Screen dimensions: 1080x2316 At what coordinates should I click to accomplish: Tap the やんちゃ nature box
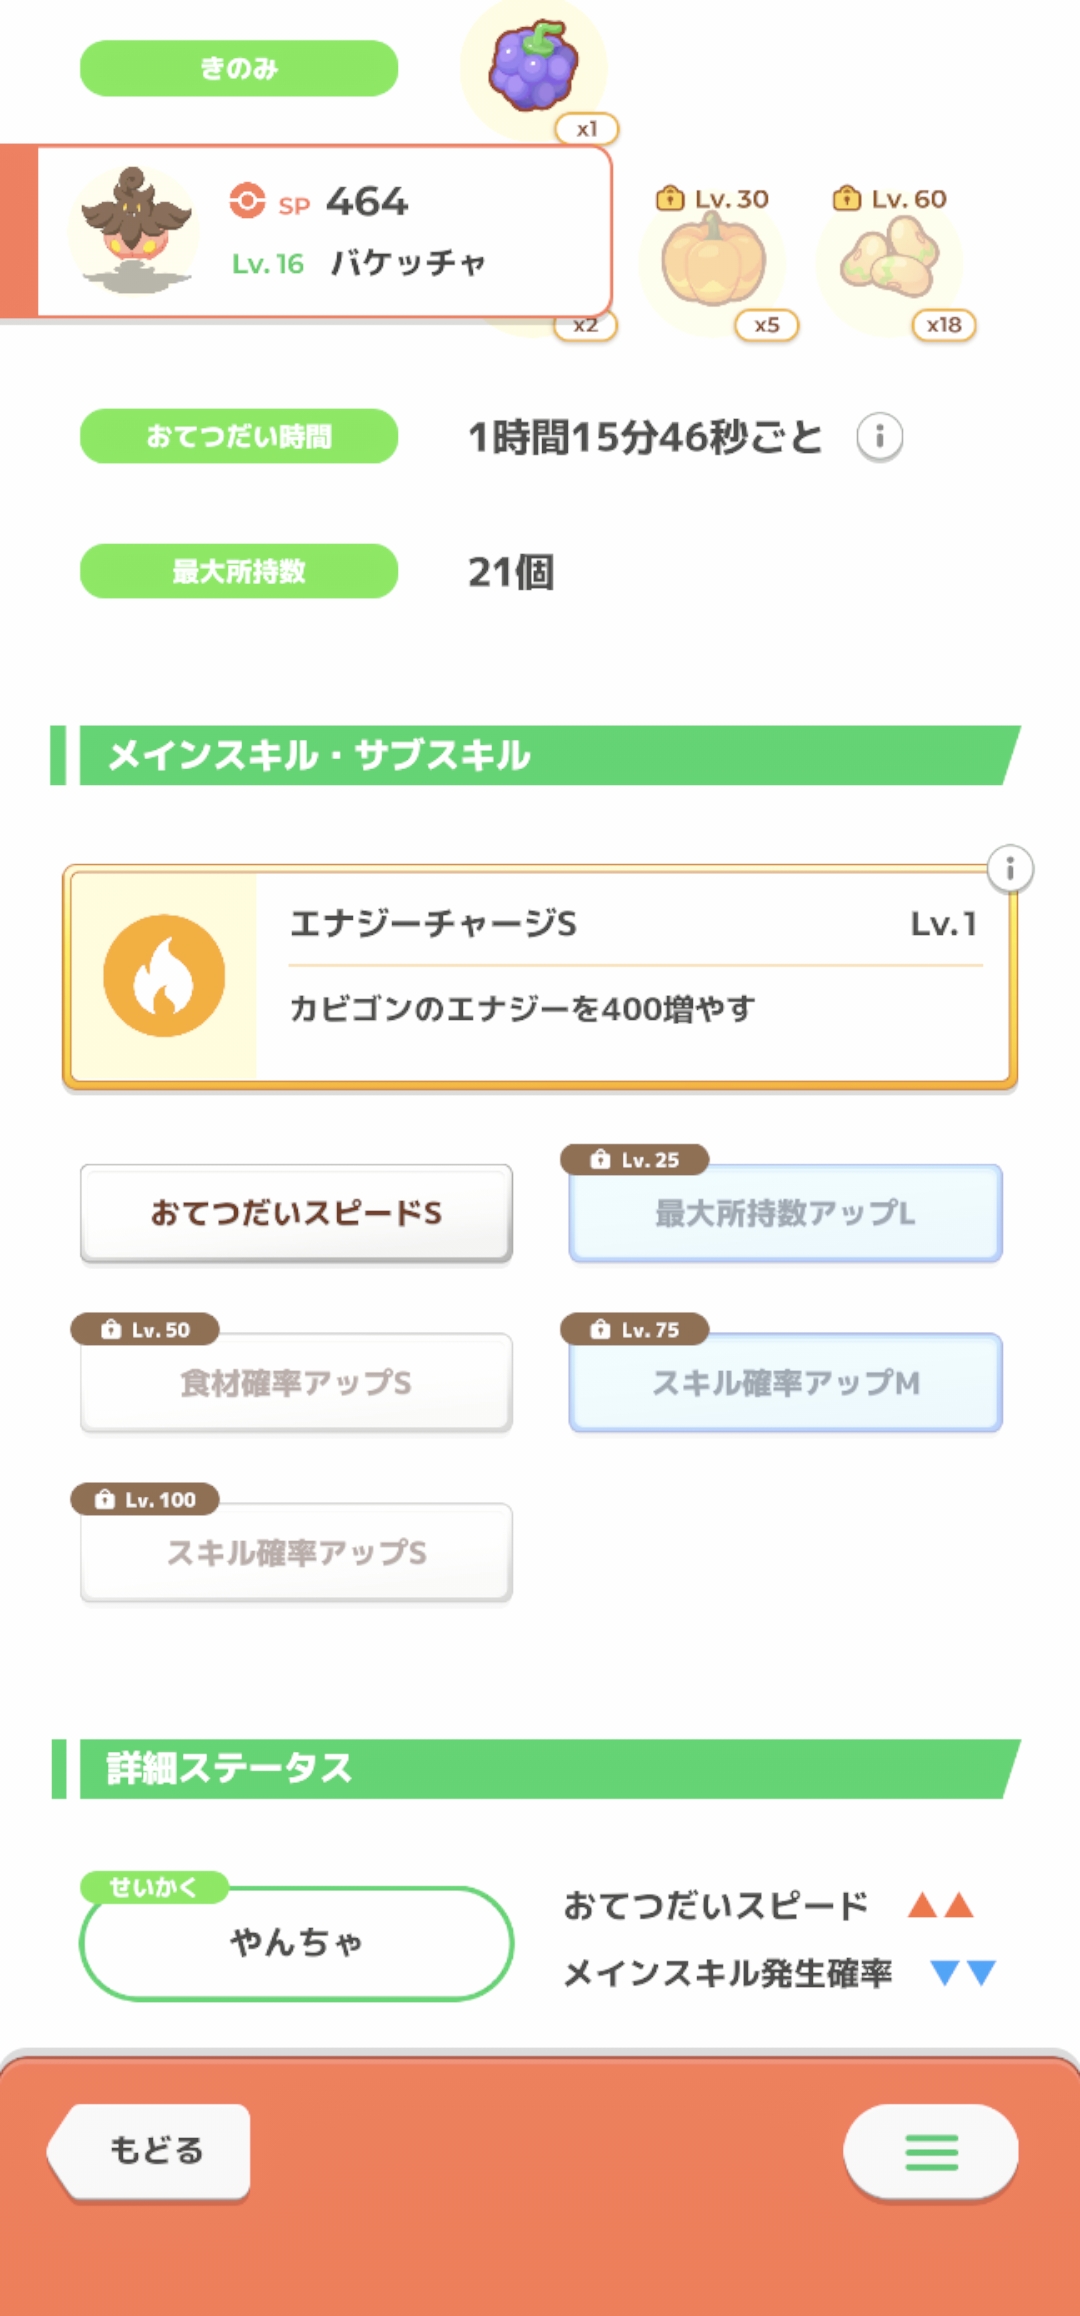click(296, 1943)
